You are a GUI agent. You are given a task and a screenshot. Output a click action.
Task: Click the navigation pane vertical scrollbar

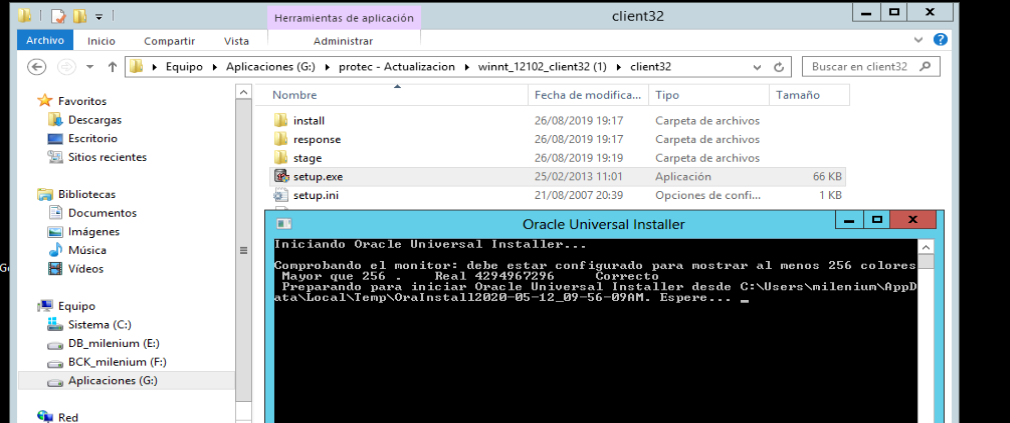coord(243,250)
